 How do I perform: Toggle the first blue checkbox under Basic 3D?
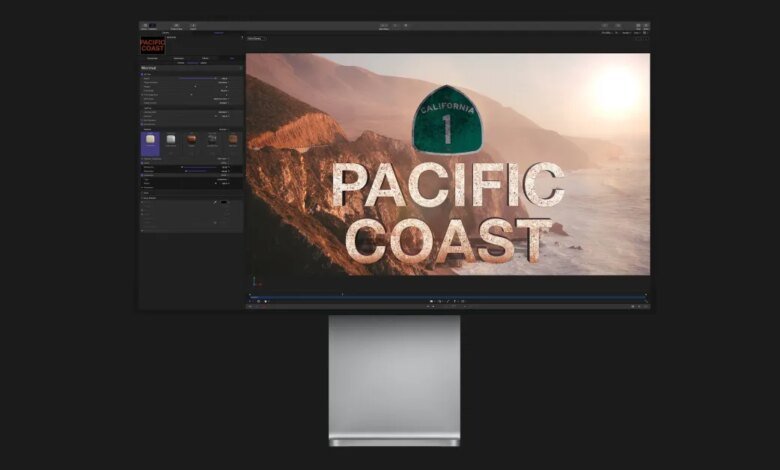coord(143,74)
